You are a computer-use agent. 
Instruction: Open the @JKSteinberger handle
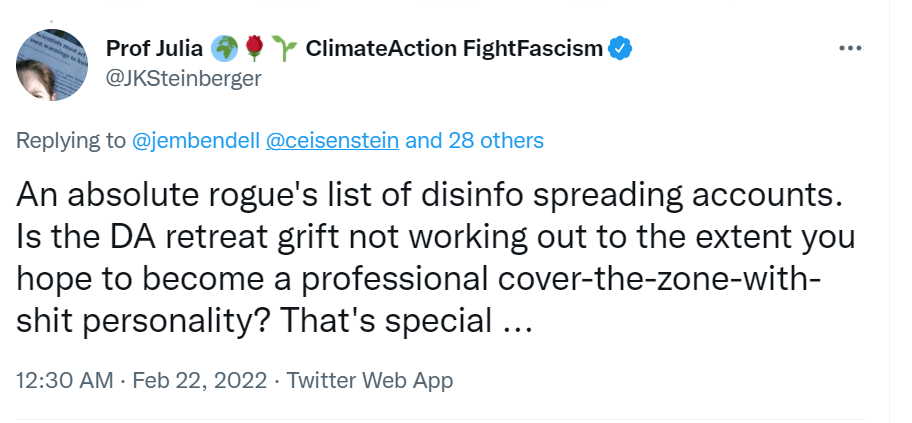coord(183,79)
